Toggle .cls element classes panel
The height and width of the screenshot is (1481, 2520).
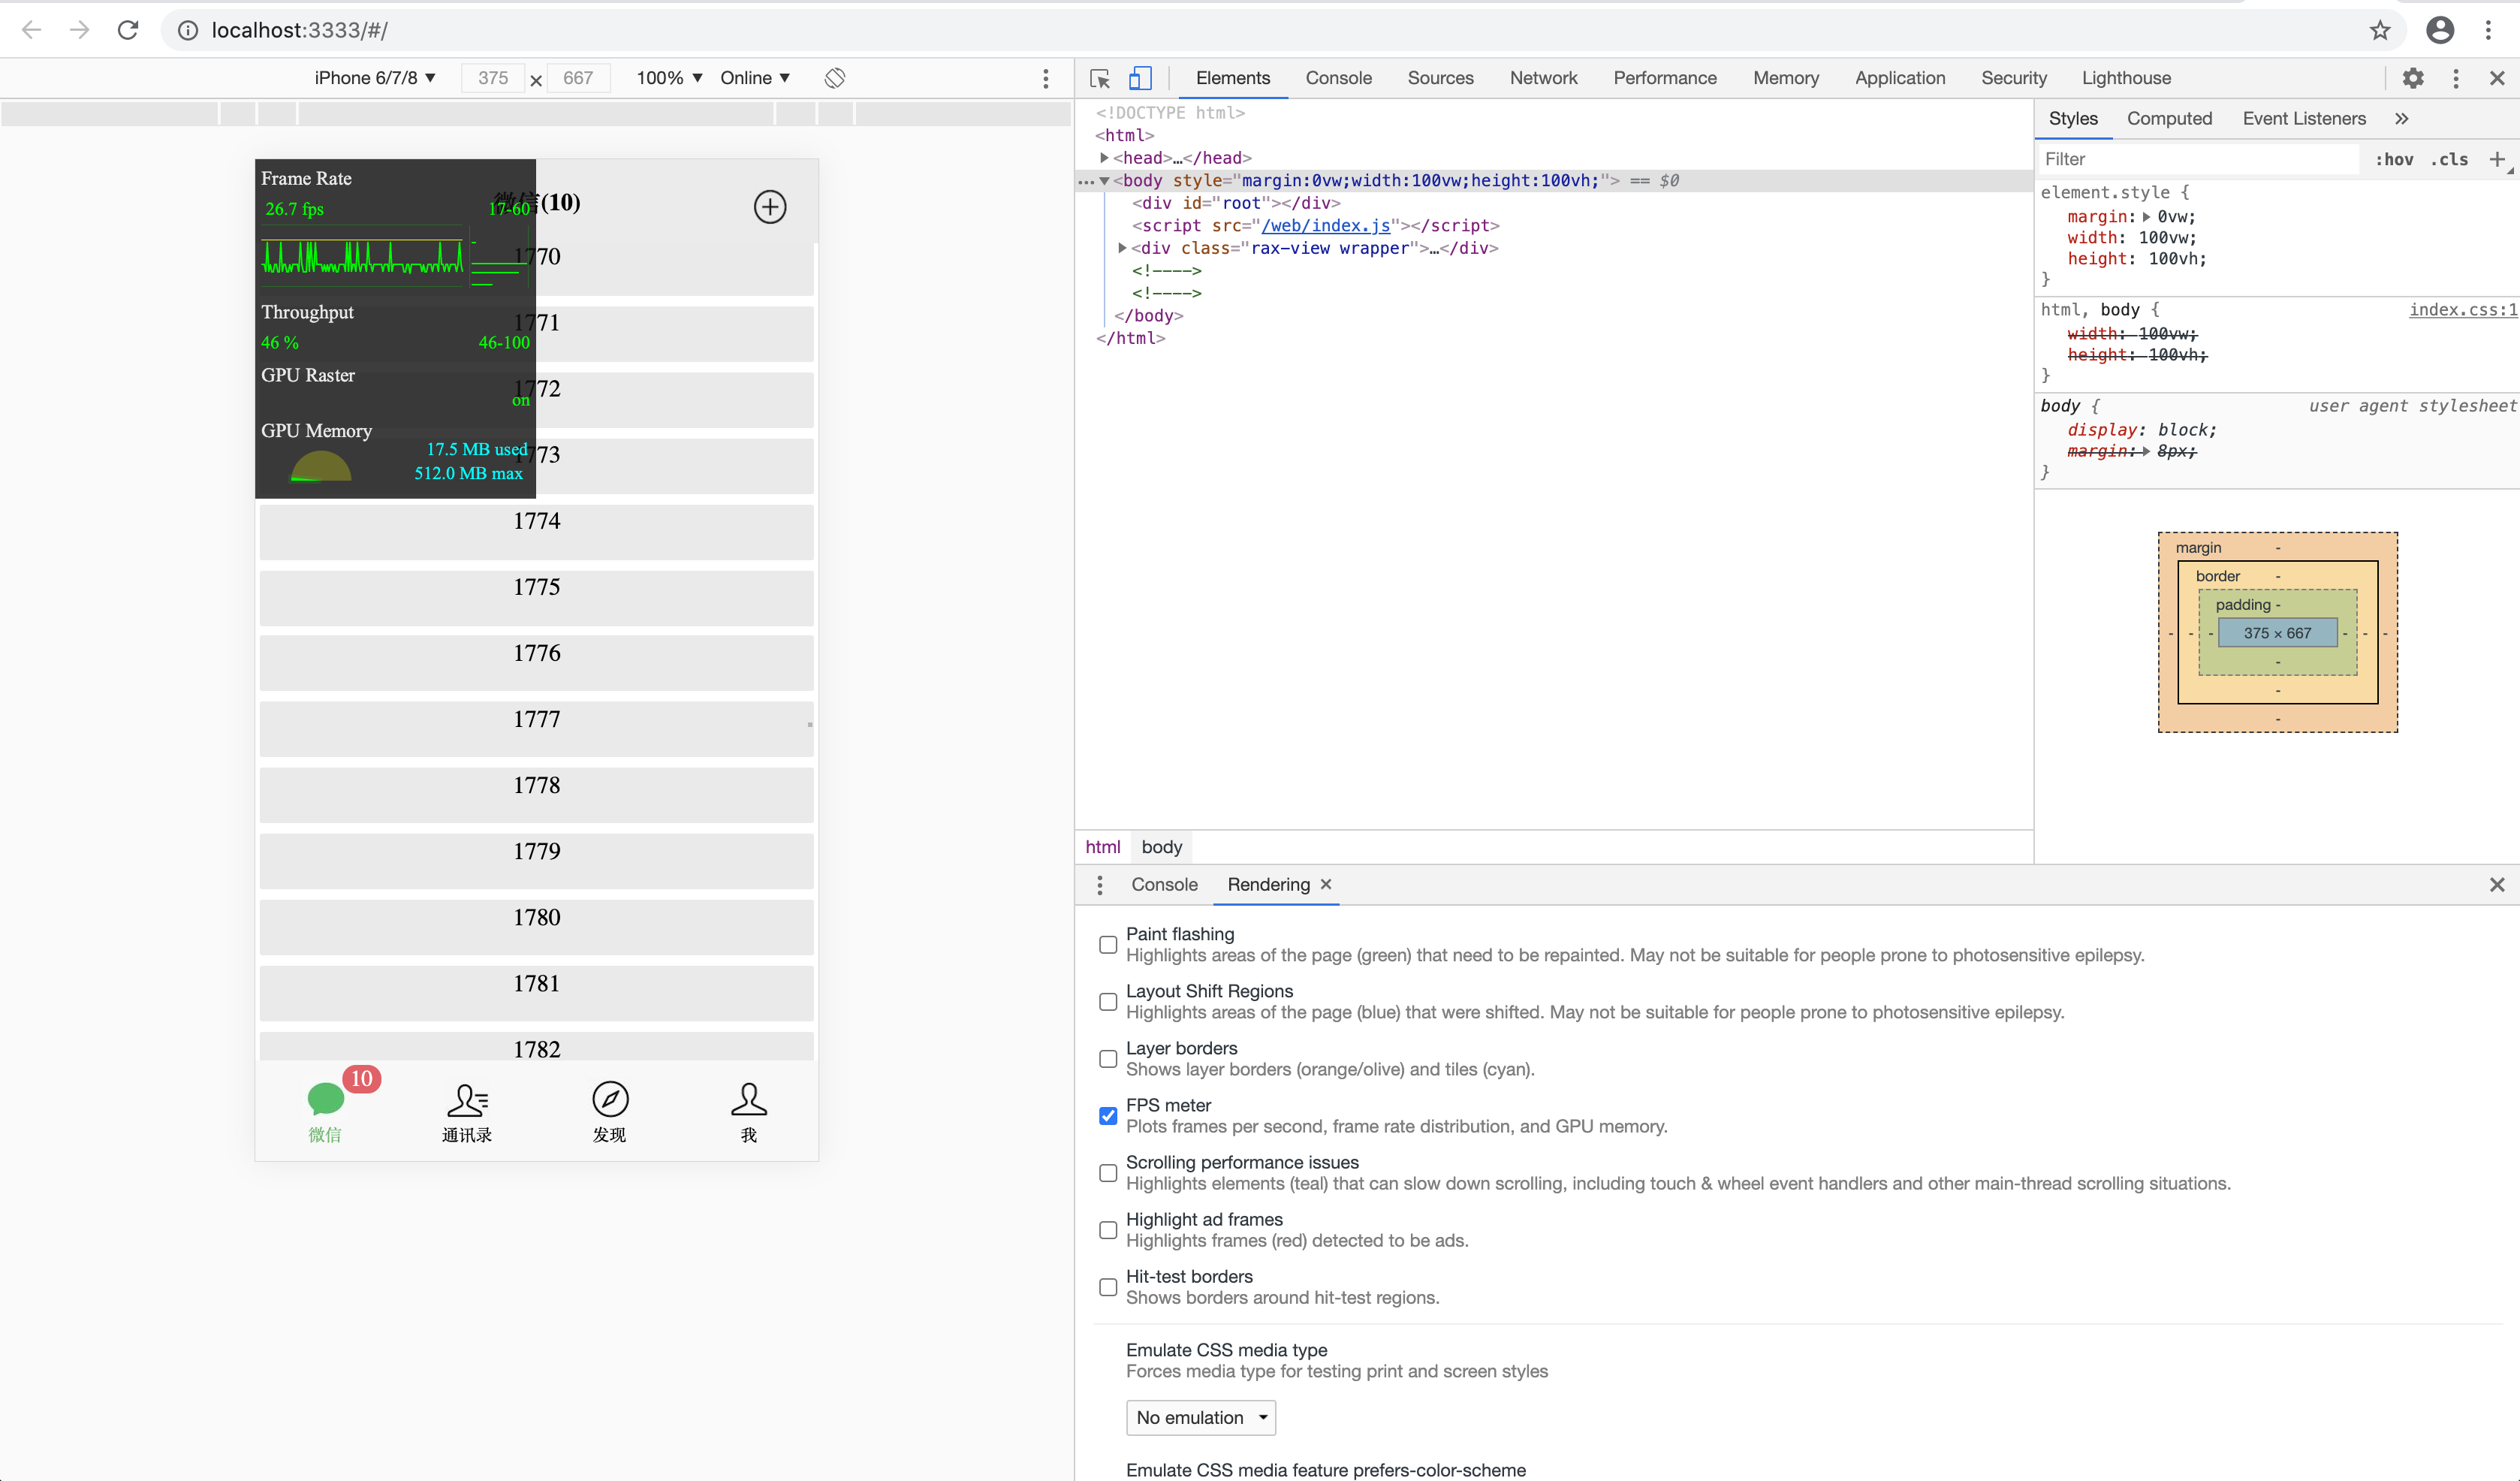click(x=2450, y=159)
